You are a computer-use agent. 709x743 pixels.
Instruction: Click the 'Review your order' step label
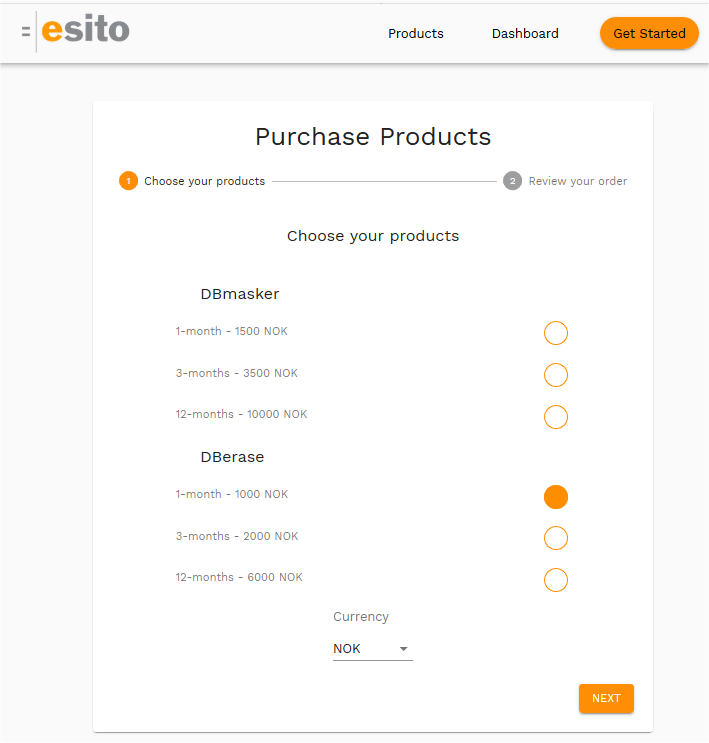[x=578, y=181]
